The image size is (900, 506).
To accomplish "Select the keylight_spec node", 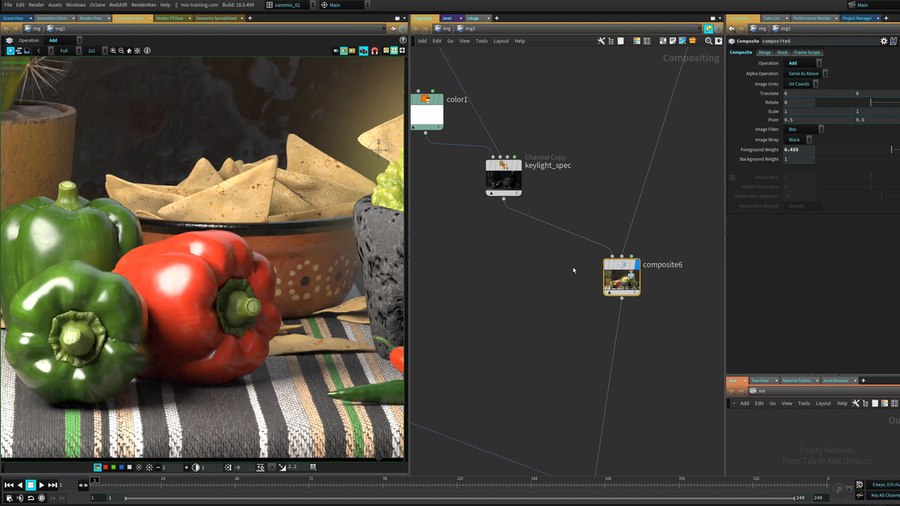I will click(x=503, y=177).
